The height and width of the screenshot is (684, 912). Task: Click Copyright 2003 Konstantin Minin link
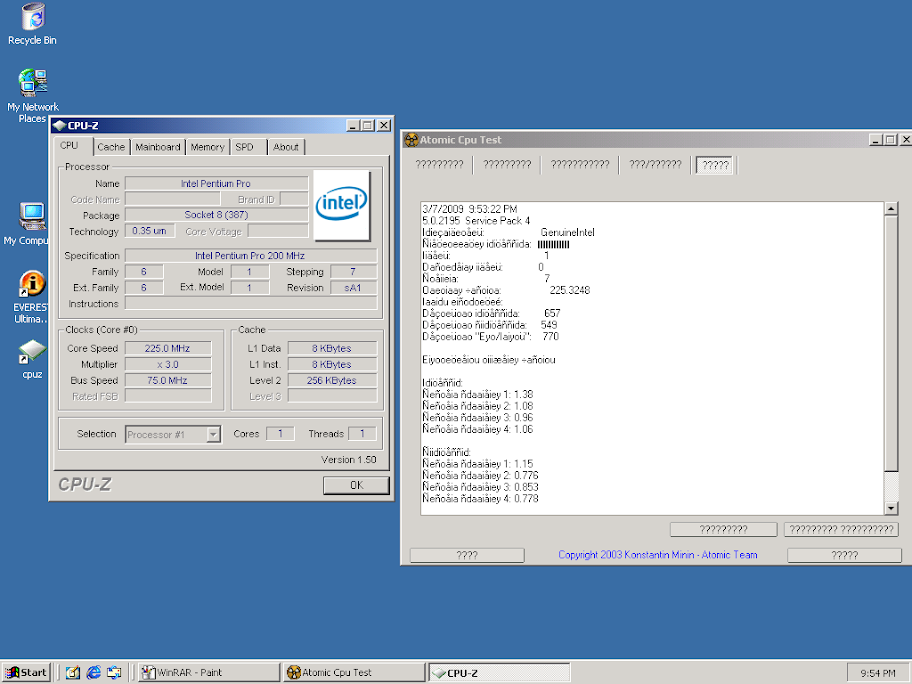[657, 555]
